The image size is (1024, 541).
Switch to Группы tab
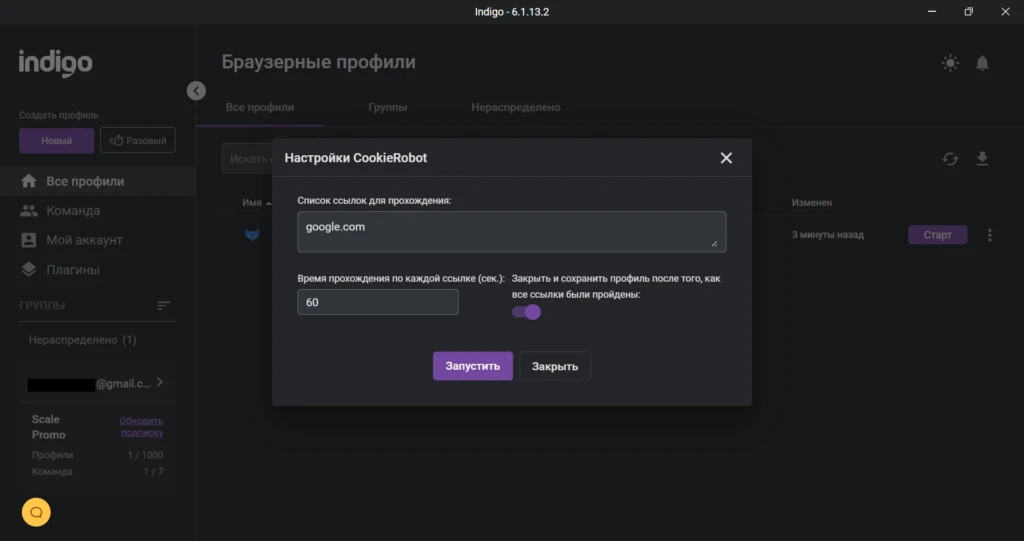(388, 107)
